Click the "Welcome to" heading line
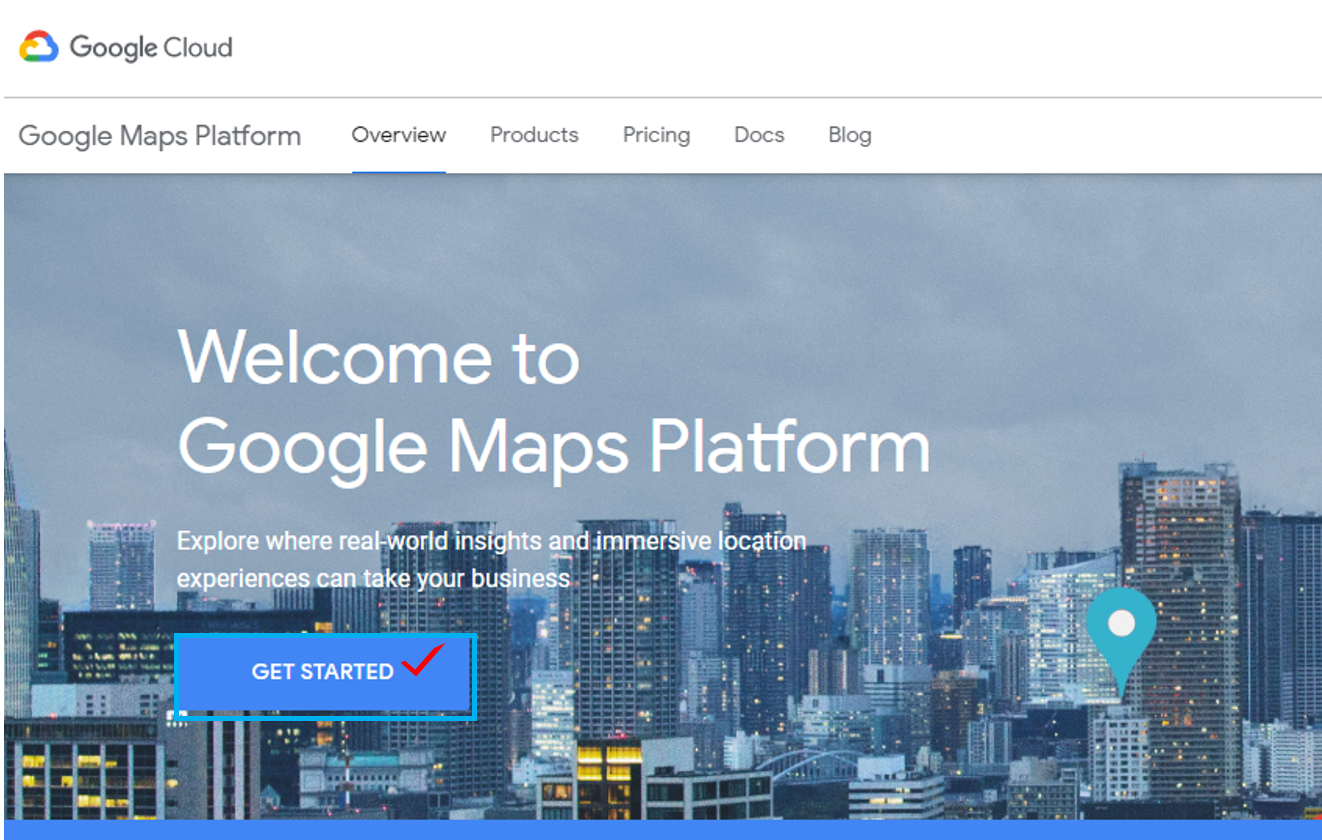Viewport: 1322px width, 840px height. pos(378,358)
